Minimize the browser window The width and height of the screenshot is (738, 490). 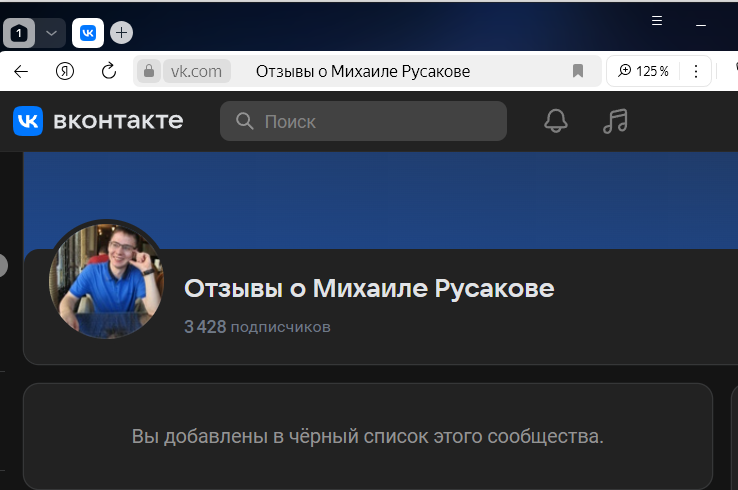coord(701,25)
